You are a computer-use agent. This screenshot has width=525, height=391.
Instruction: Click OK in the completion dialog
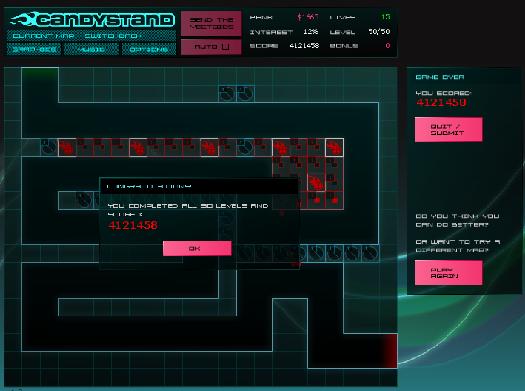[x=197, y=248]
